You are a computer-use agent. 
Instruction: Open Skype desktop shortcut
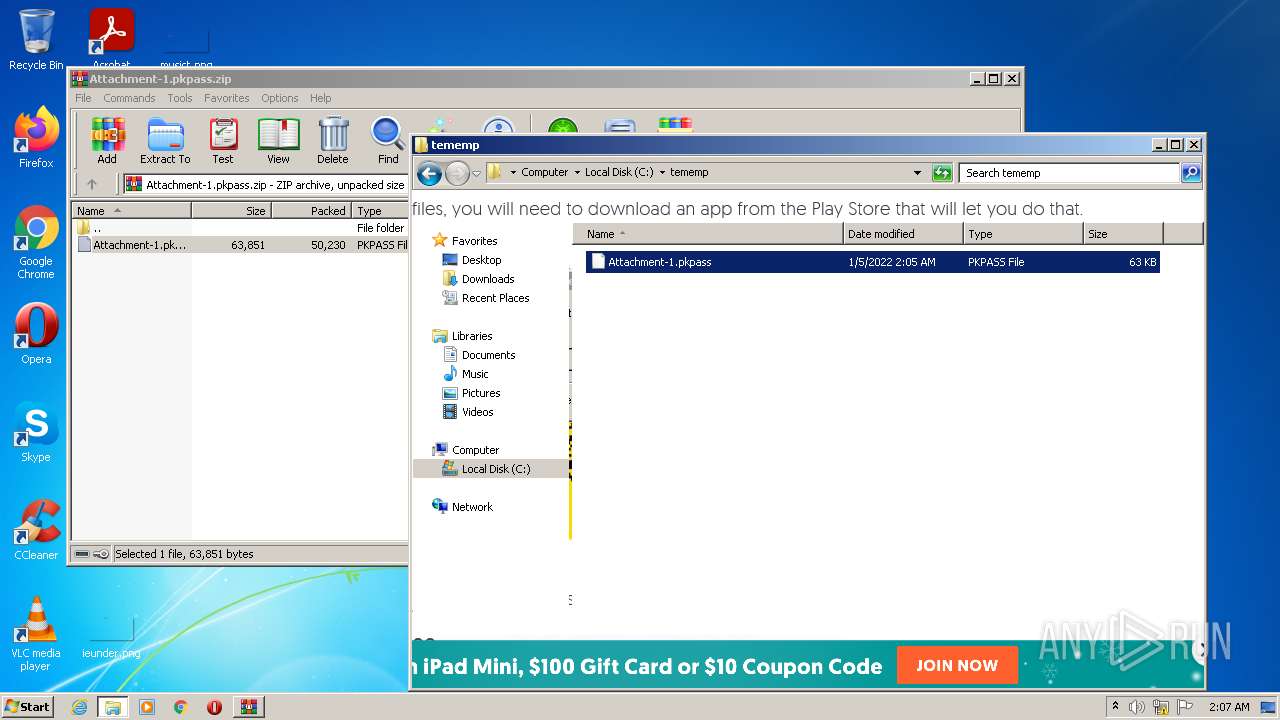click(x=36, y=432)
